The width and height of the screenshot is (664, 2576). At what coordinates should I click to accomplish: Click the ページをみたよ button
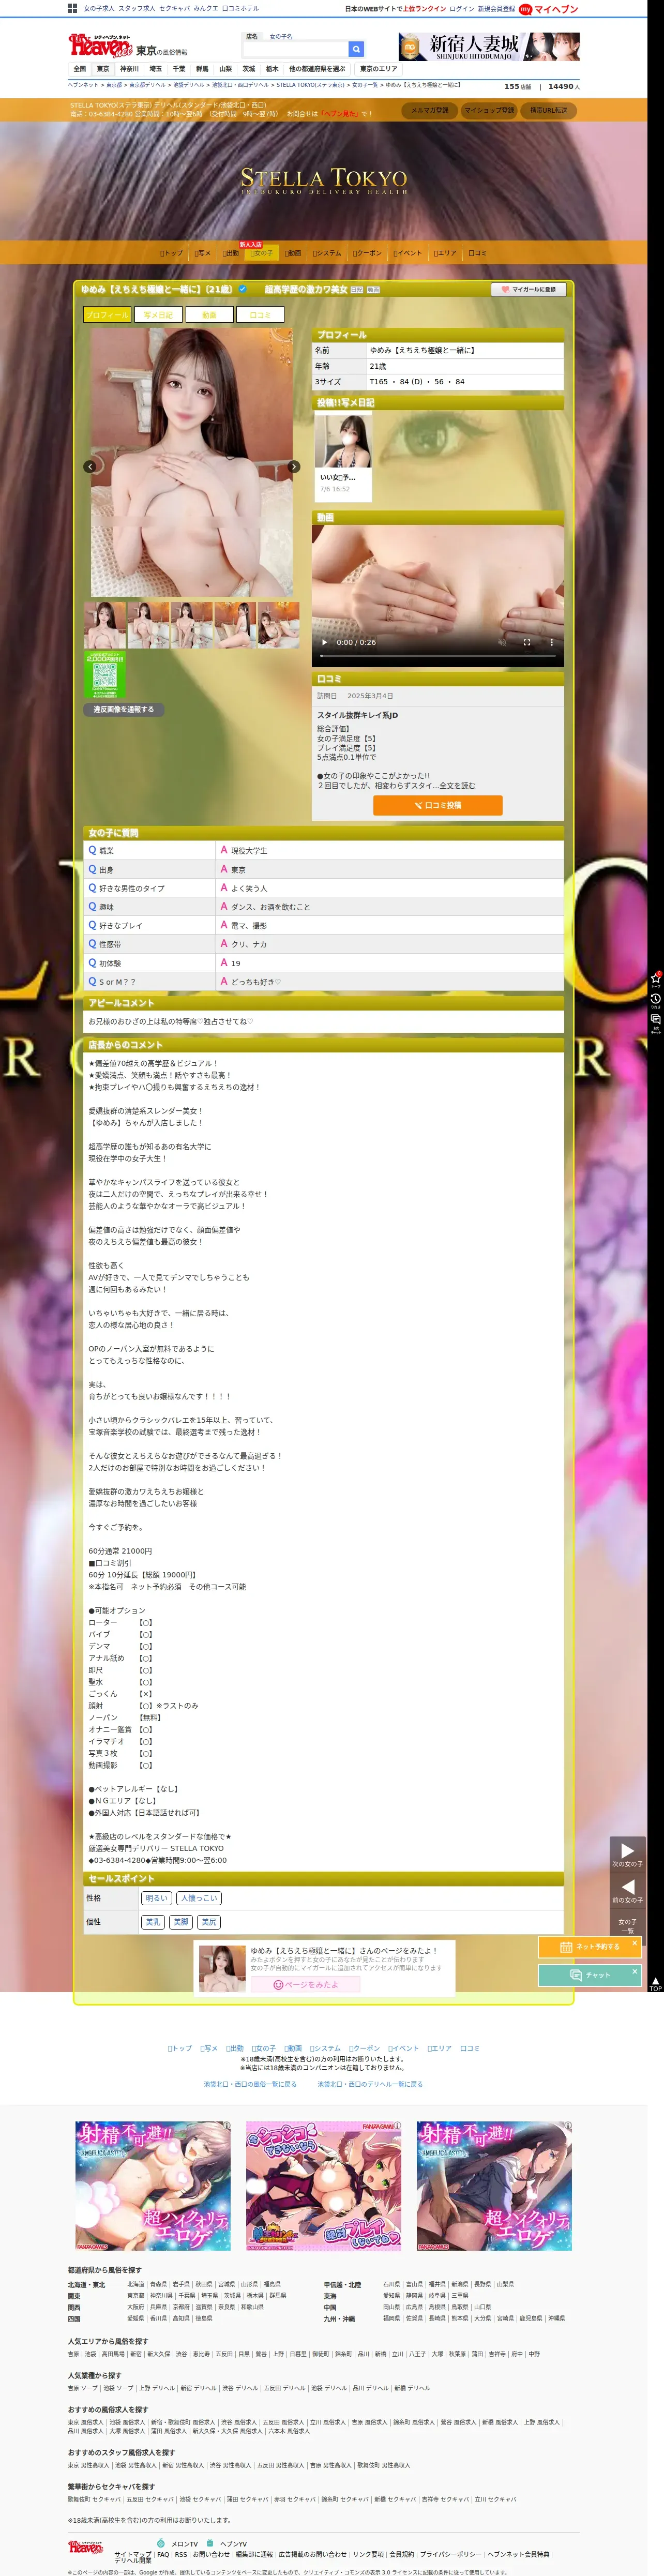[x=306, y=1984]
